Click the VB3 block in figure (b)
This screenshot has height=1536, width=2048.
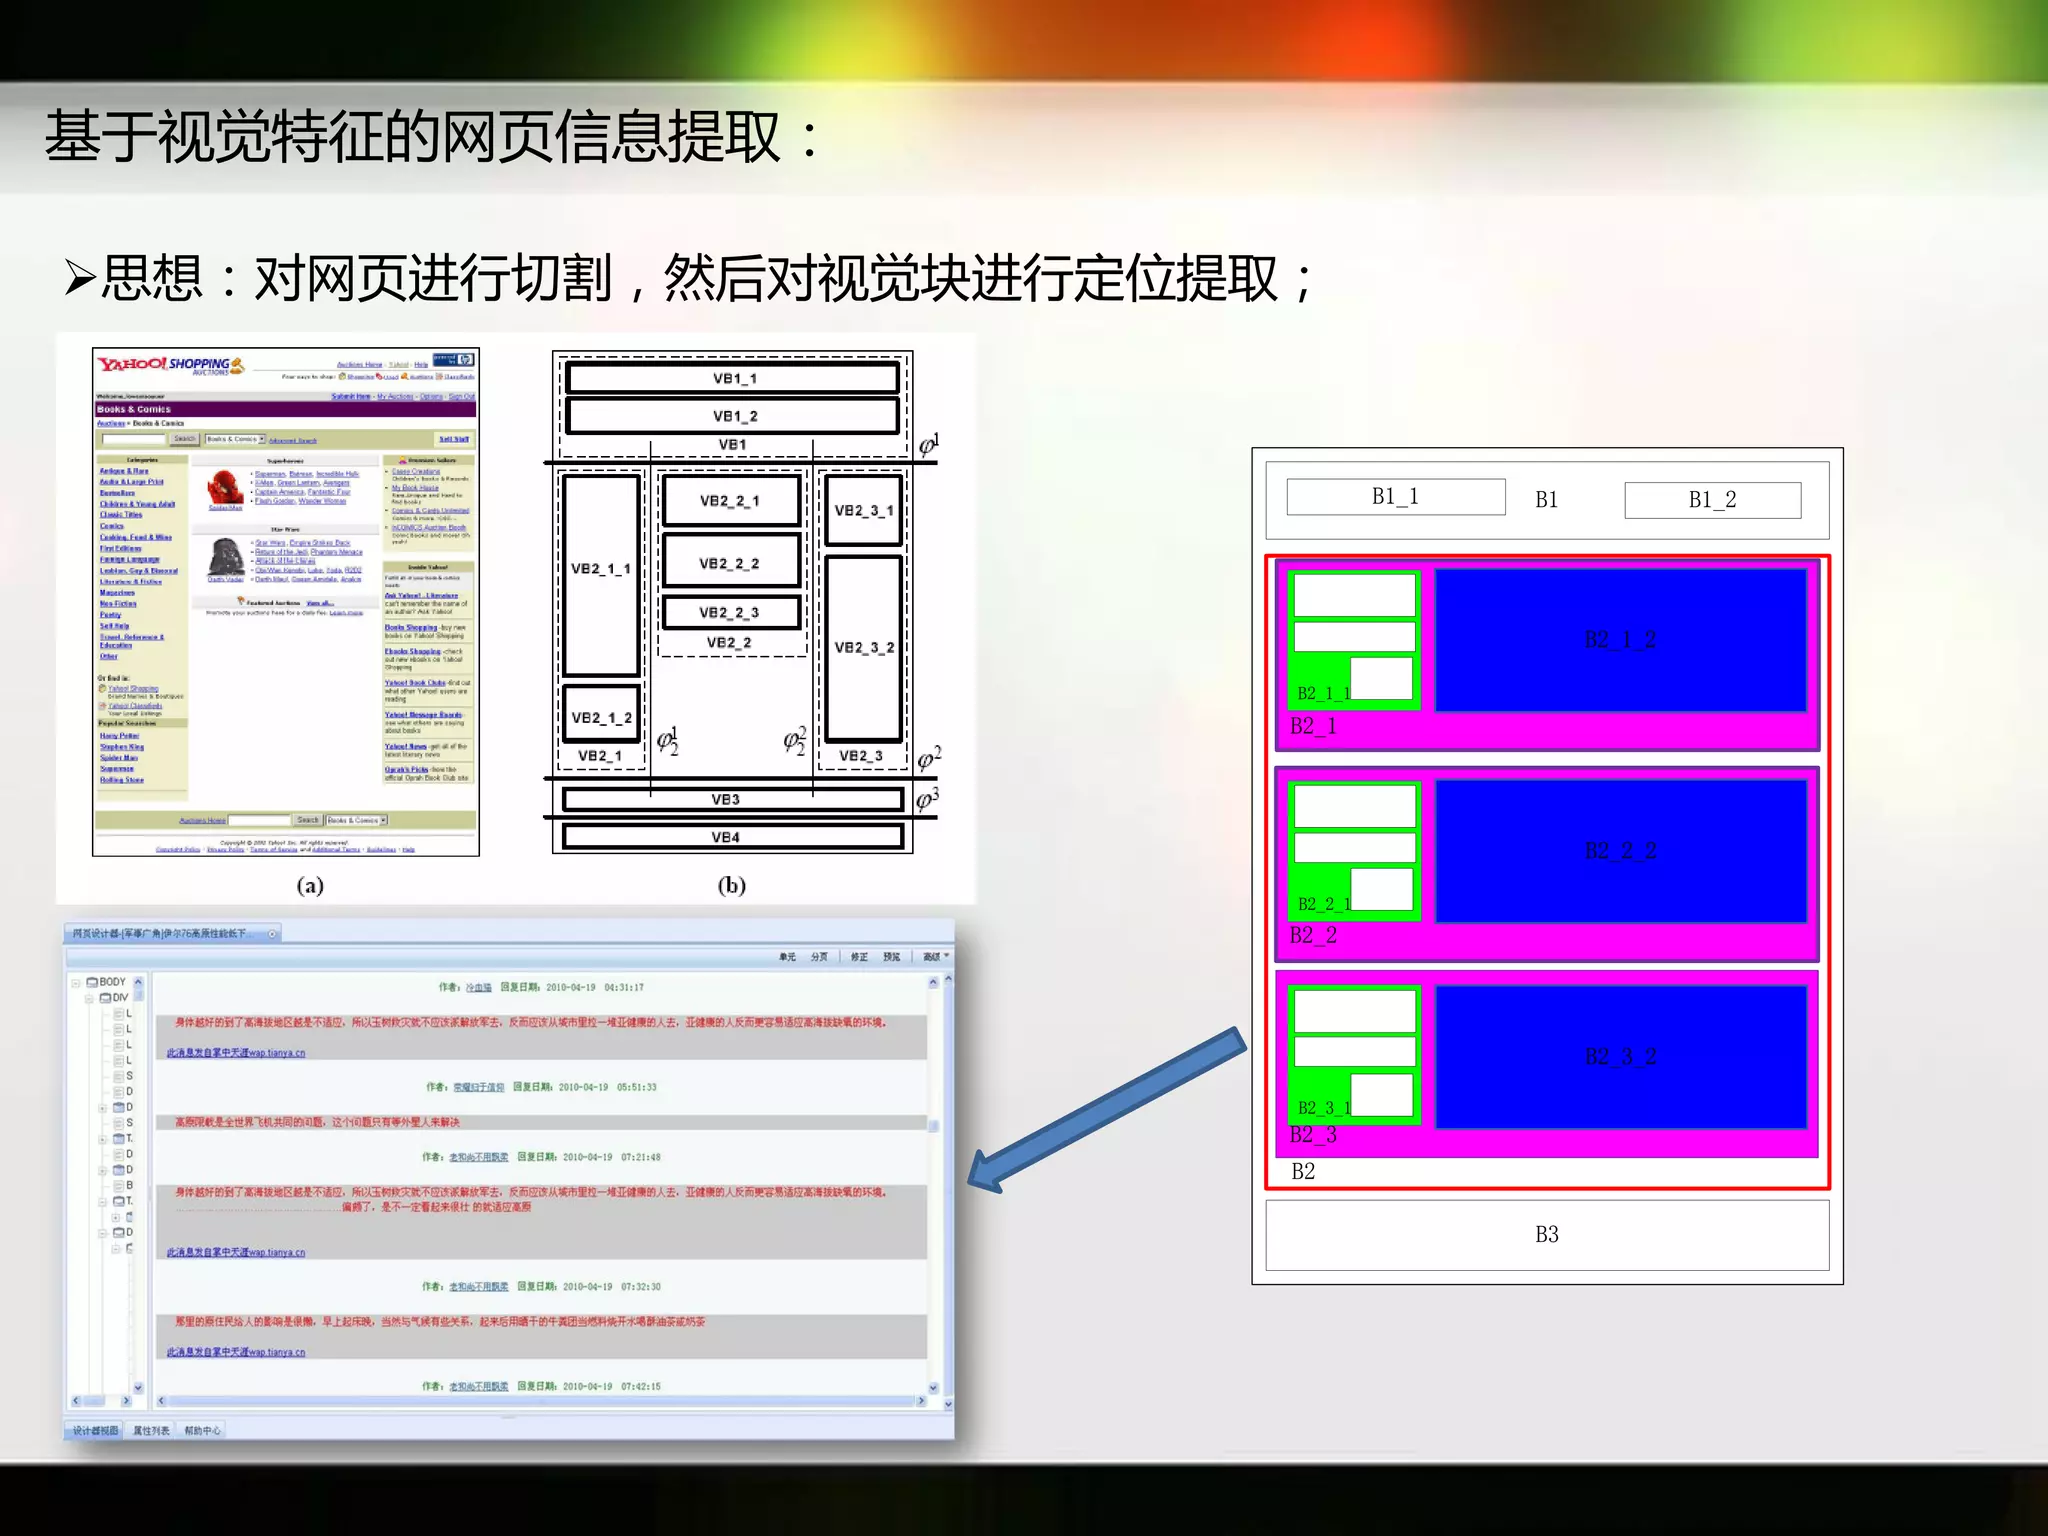pyautogui.click(x=732, y=799)
